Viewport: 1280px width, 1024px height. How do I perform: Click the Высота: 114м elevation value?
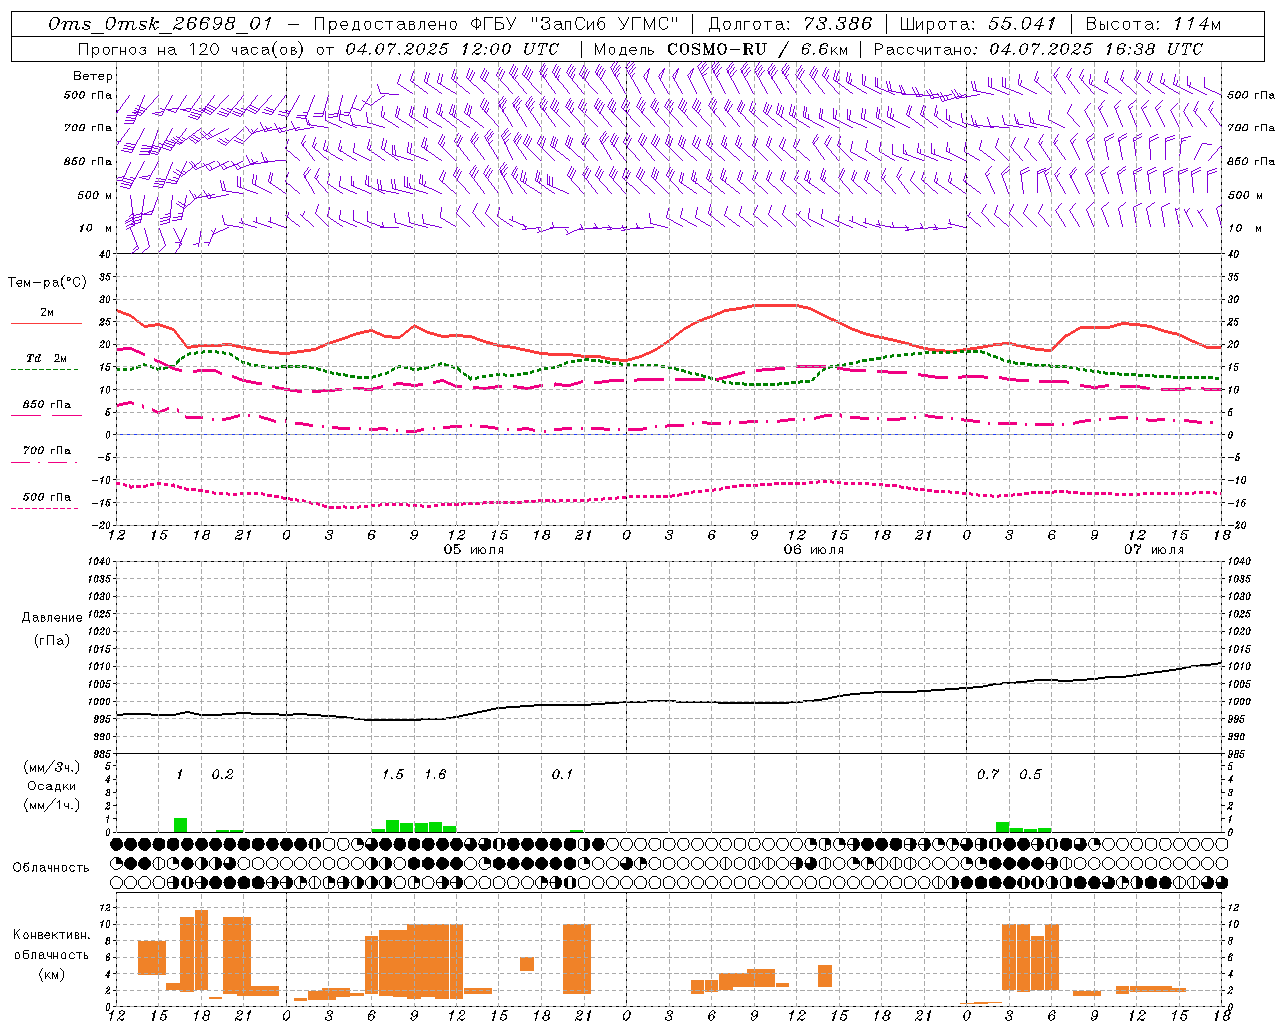click(1153, 24)
